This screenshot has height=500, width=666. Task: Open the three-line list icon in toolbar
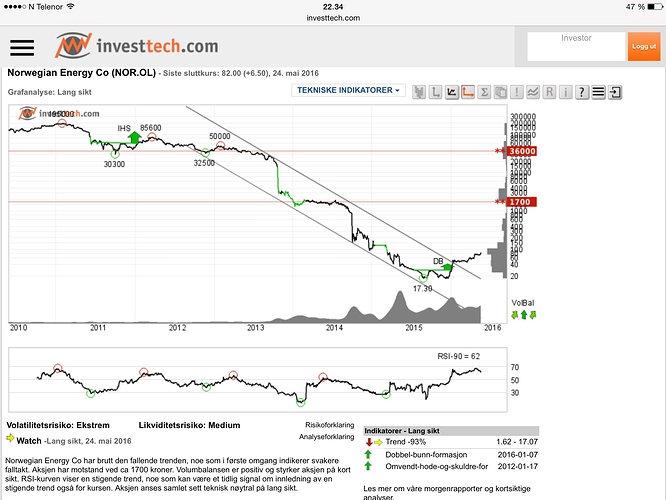pos(598,92)
